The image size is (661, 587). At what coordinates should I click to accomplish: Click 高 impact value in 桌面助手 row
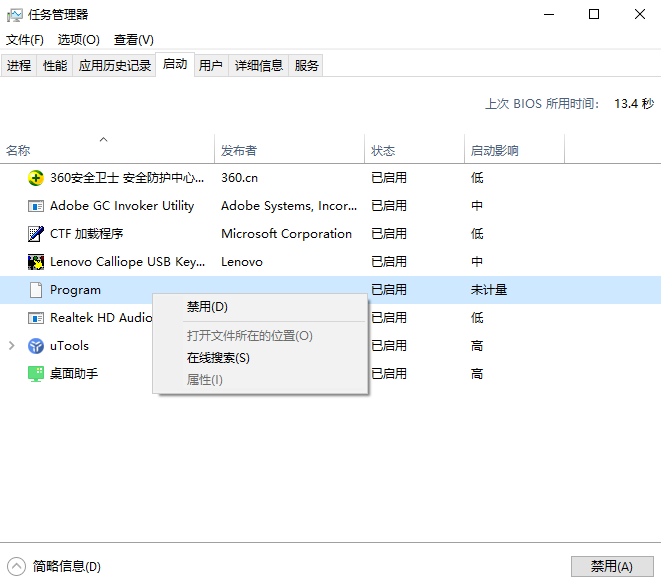click(477, 374)
